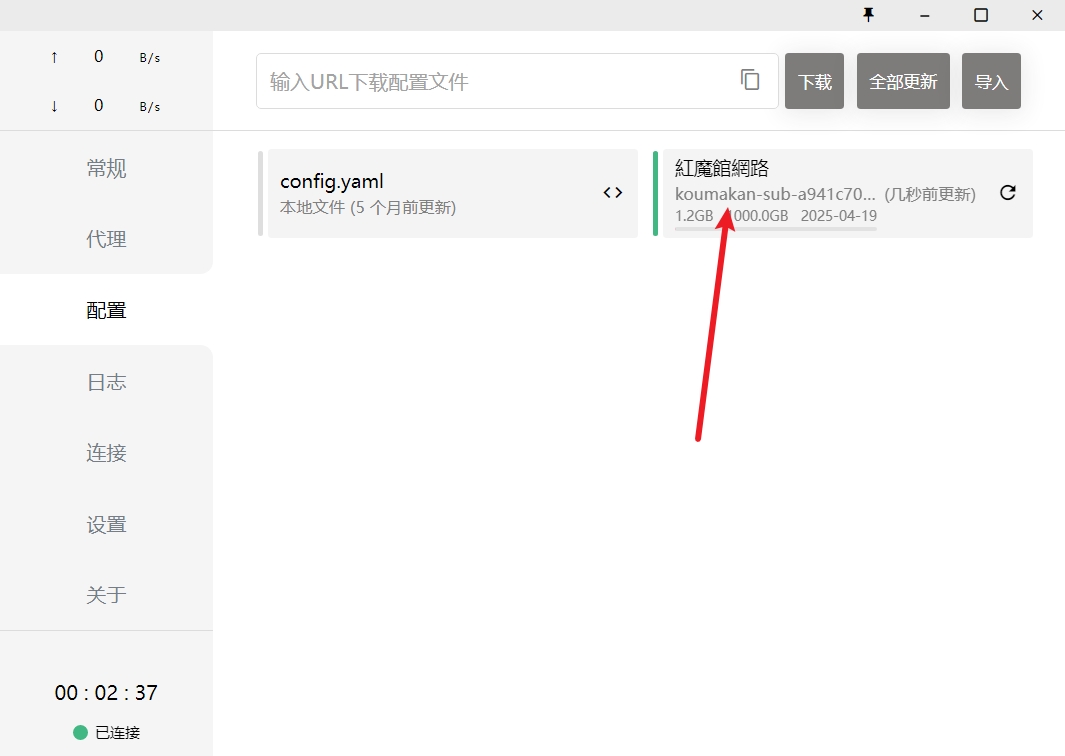1065x756 pixels.
Task: Focus the 输入URL下载配置文件 input field
Action: coord(495,81)
